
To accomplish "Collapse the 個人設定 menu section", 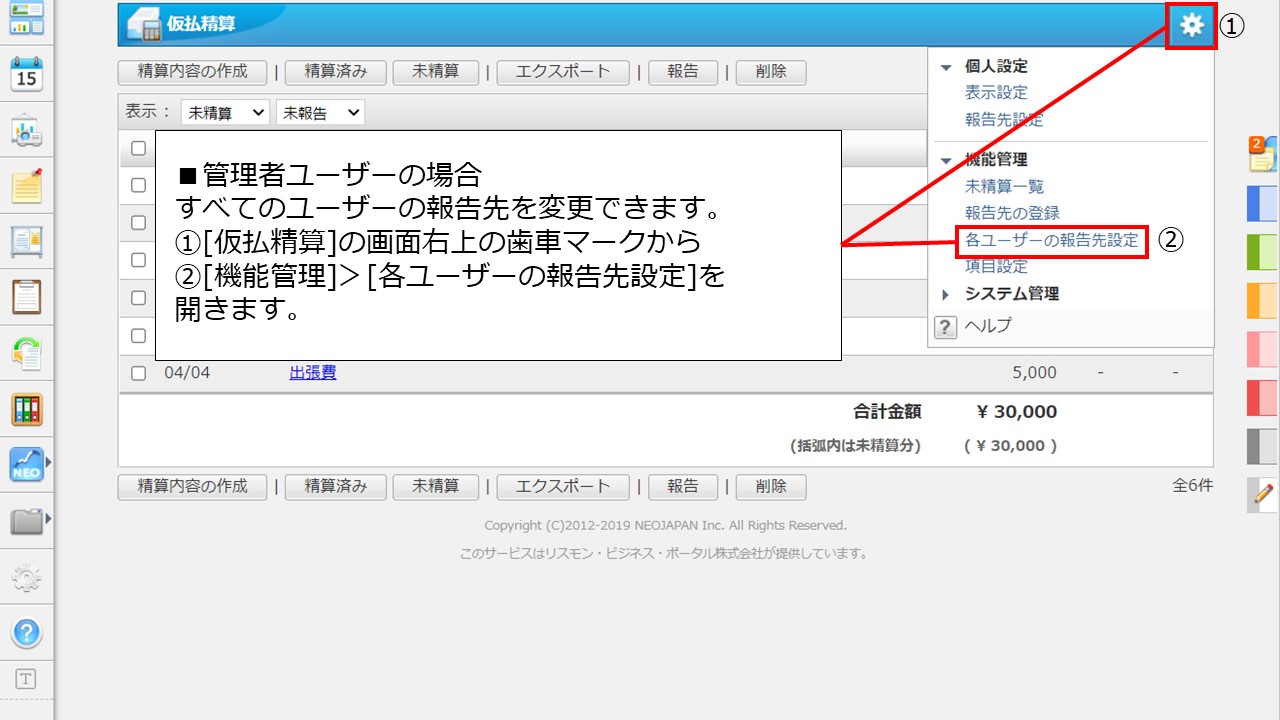I will click(x=946, y=67).
